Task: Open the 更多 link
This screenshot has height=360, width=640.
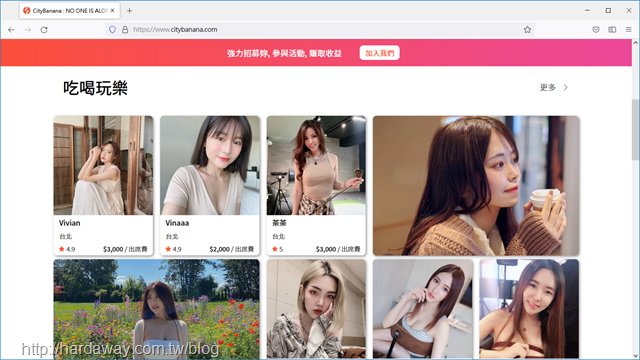Action: click(548, 87)
